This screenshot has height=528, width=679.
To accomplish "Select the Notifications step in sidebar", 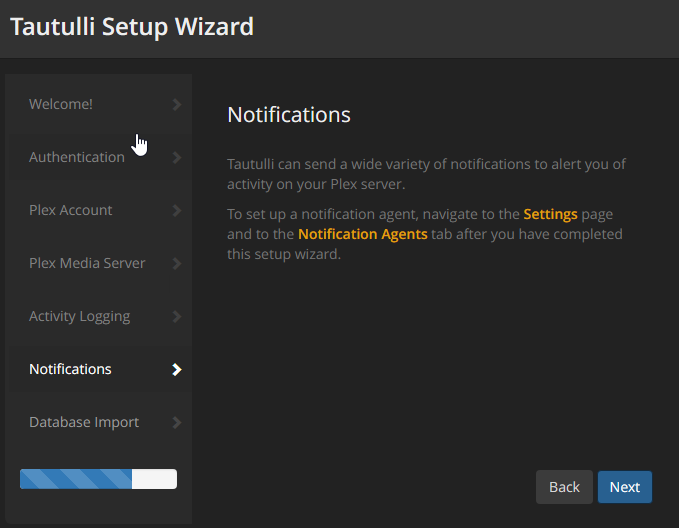I will [x=70, y=369].
